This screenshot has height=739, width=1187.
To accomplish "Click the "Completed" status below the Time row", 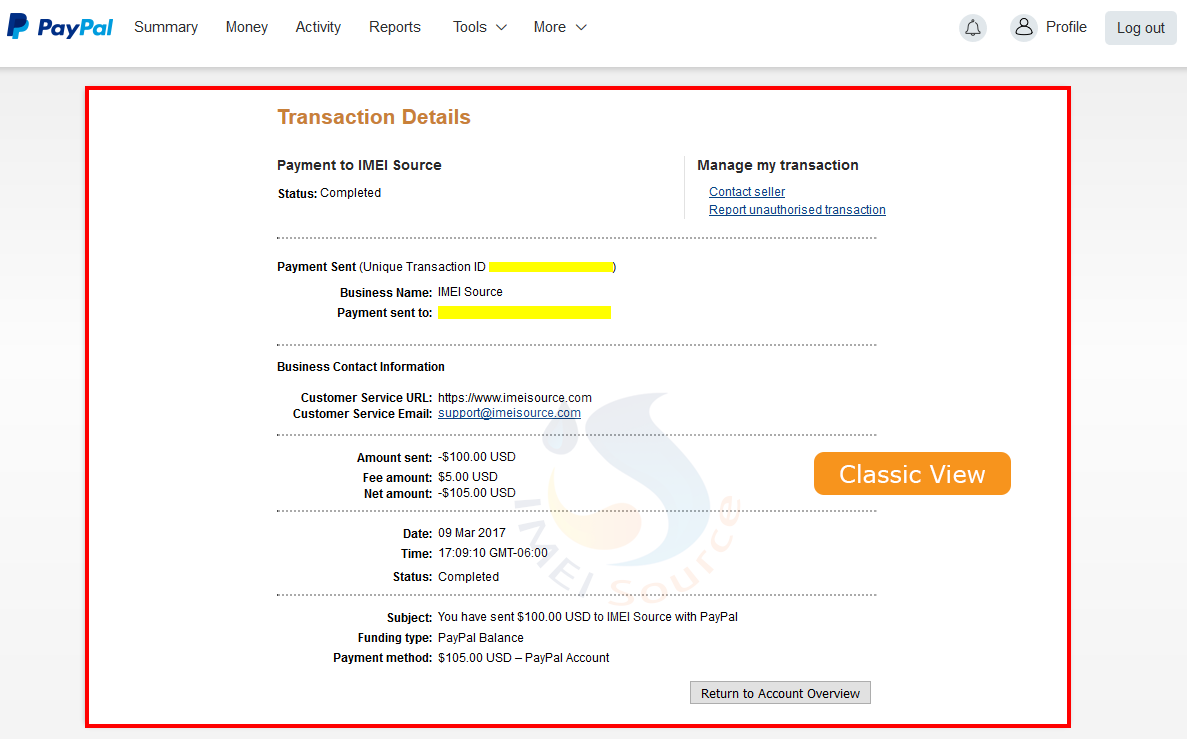I will coord(469,576).
